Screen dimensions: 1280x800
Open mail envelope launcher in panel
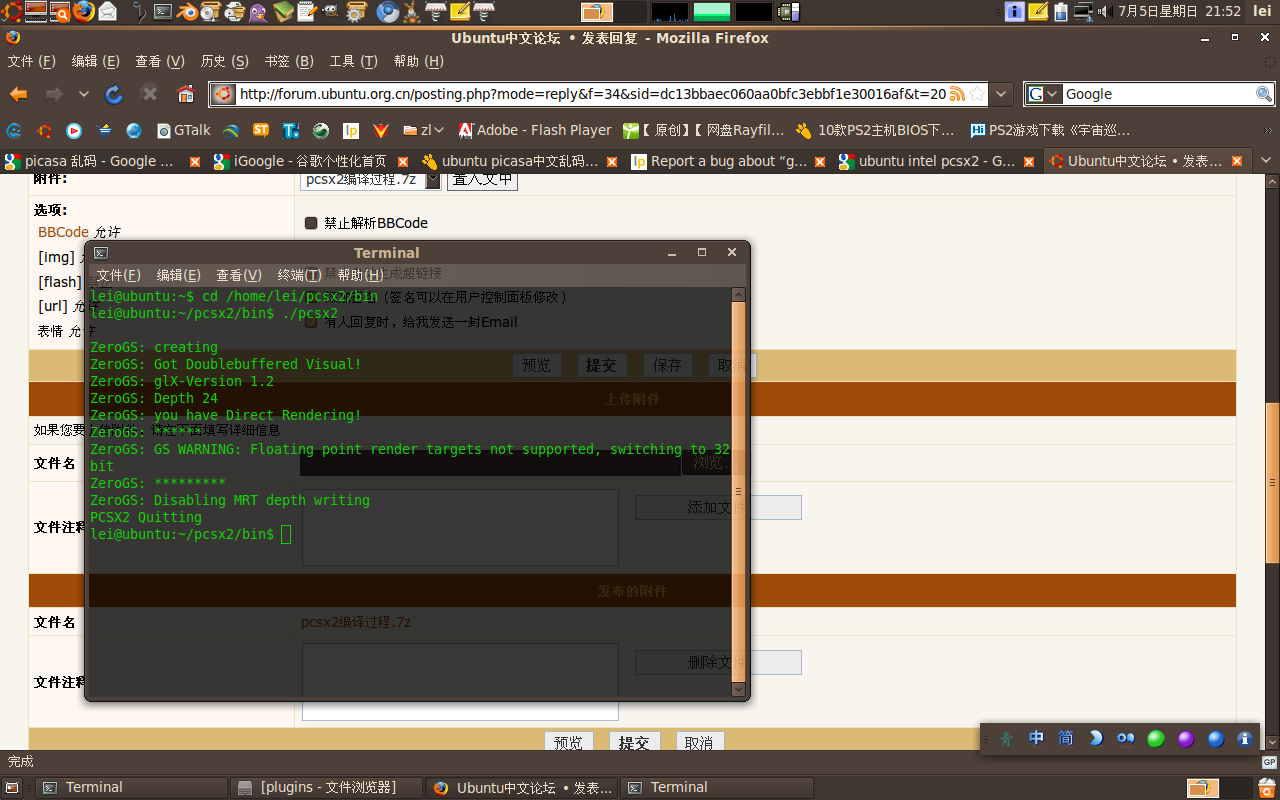click(x=107, y=12)
